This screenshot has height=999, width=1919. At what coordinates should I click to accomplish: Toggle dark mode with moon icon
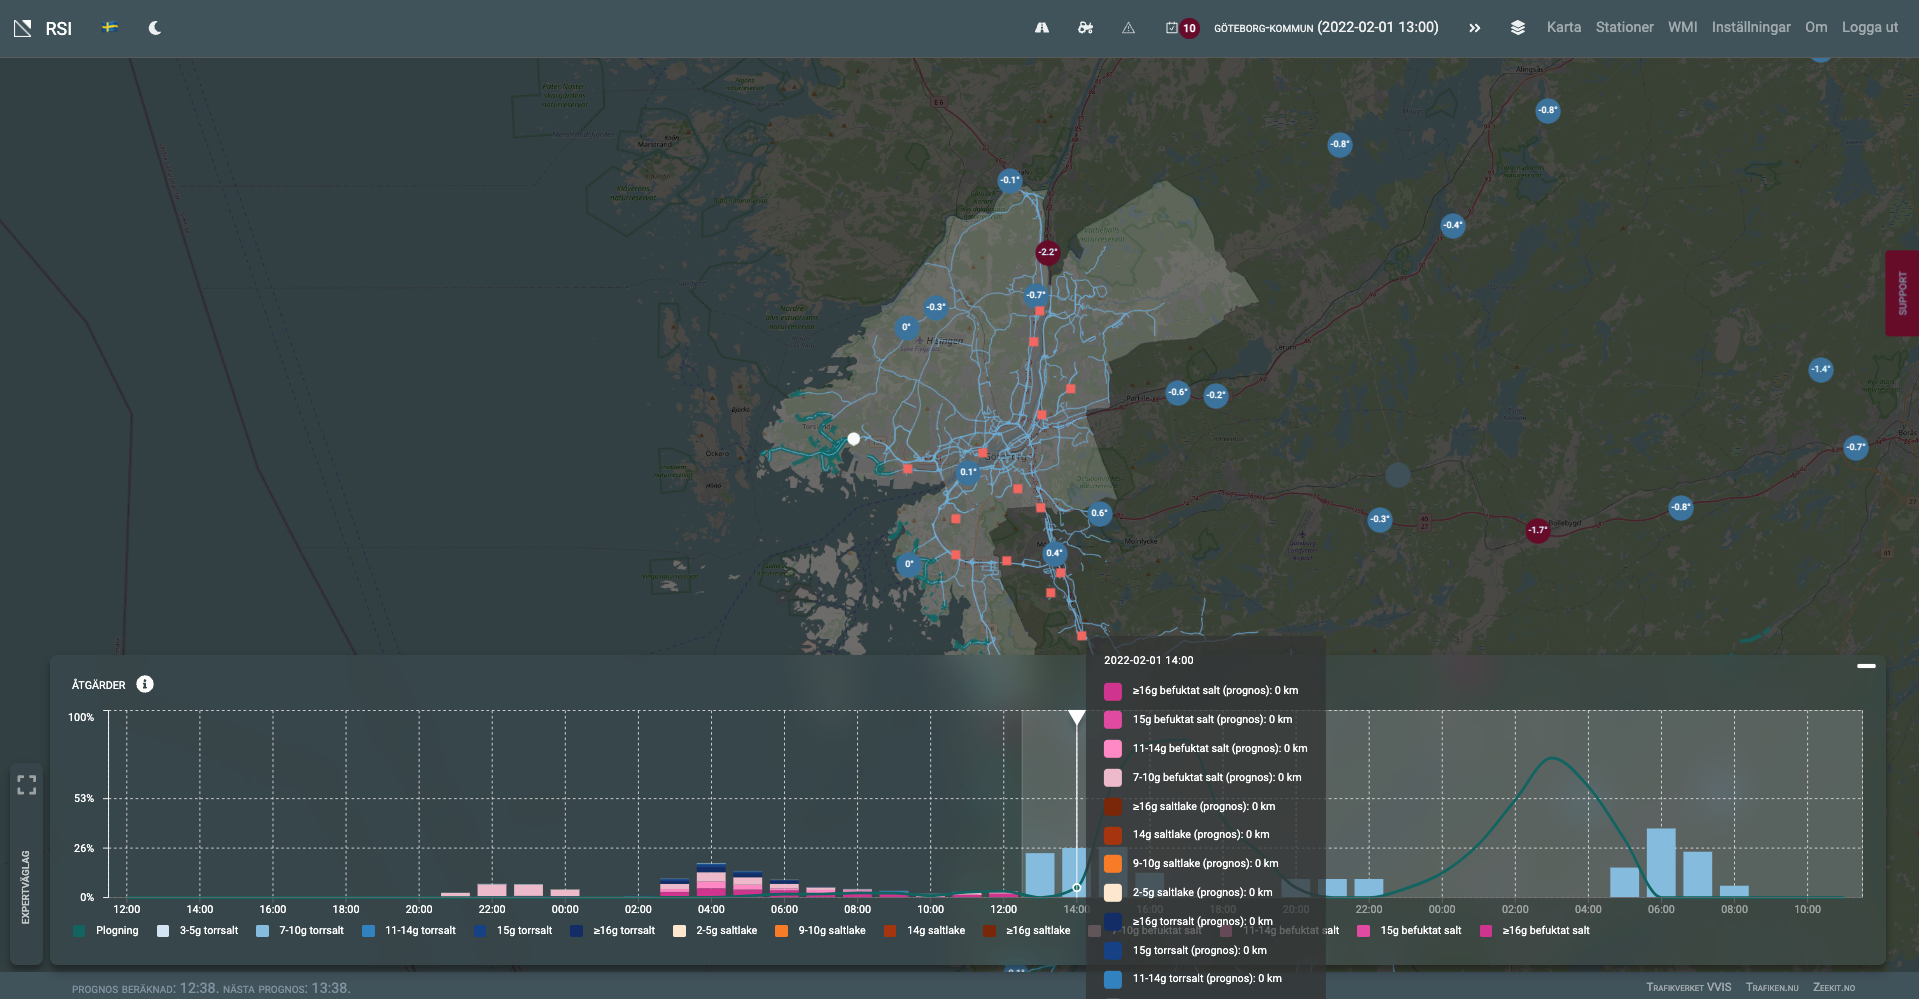155,28
